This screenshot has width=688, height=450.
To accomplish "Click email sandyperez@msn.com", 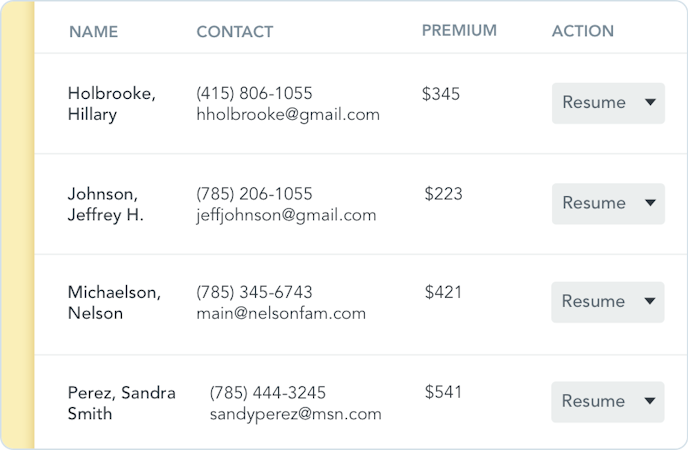I will click(x=295, y=413).
